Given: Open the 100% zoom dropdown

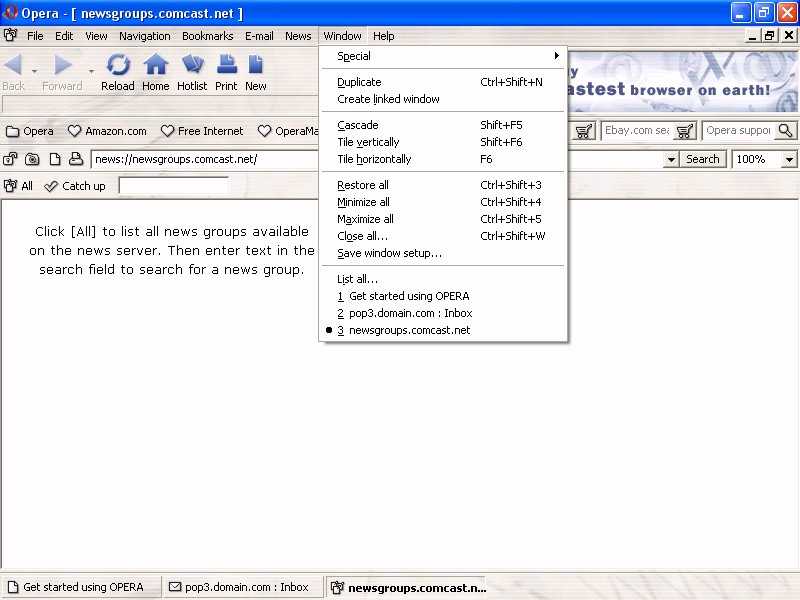Looking at the screenshot, I should (789, 159).
